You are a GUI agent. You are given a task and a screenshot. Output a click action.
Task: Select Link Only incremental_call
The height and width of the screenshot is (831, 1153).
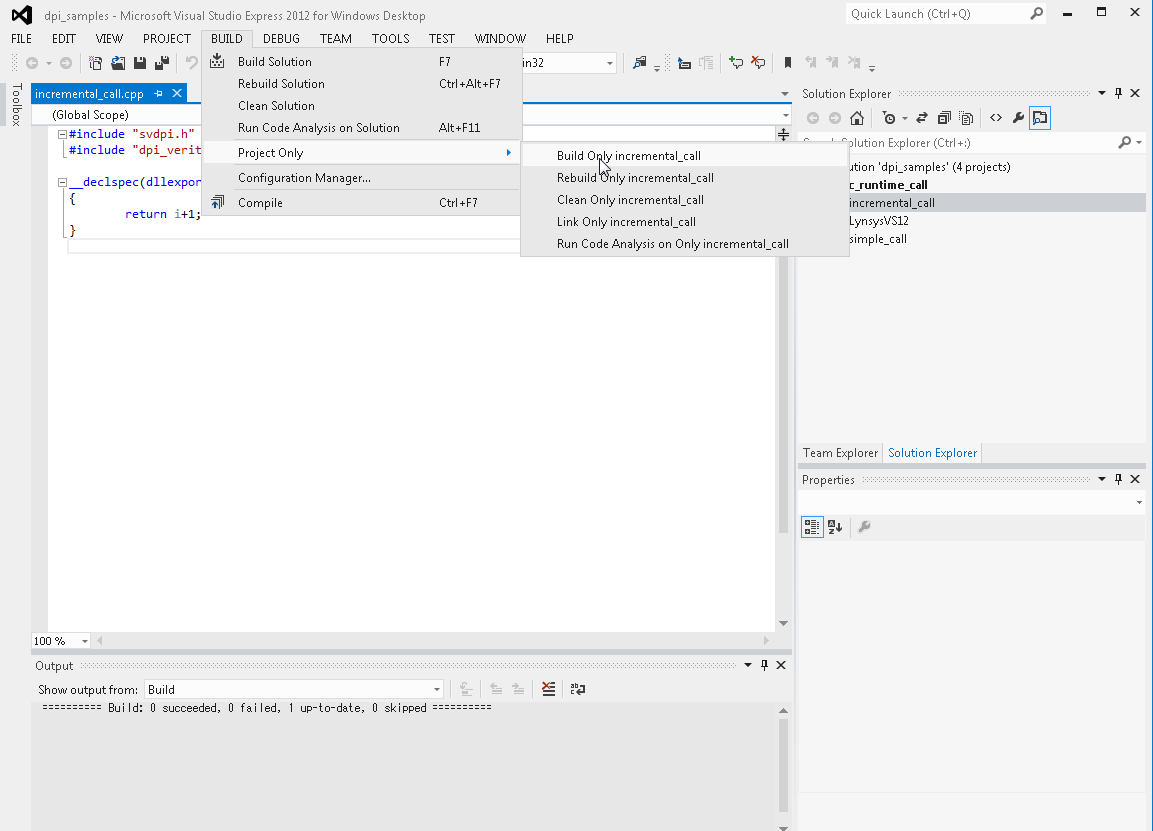click(685, 222)
